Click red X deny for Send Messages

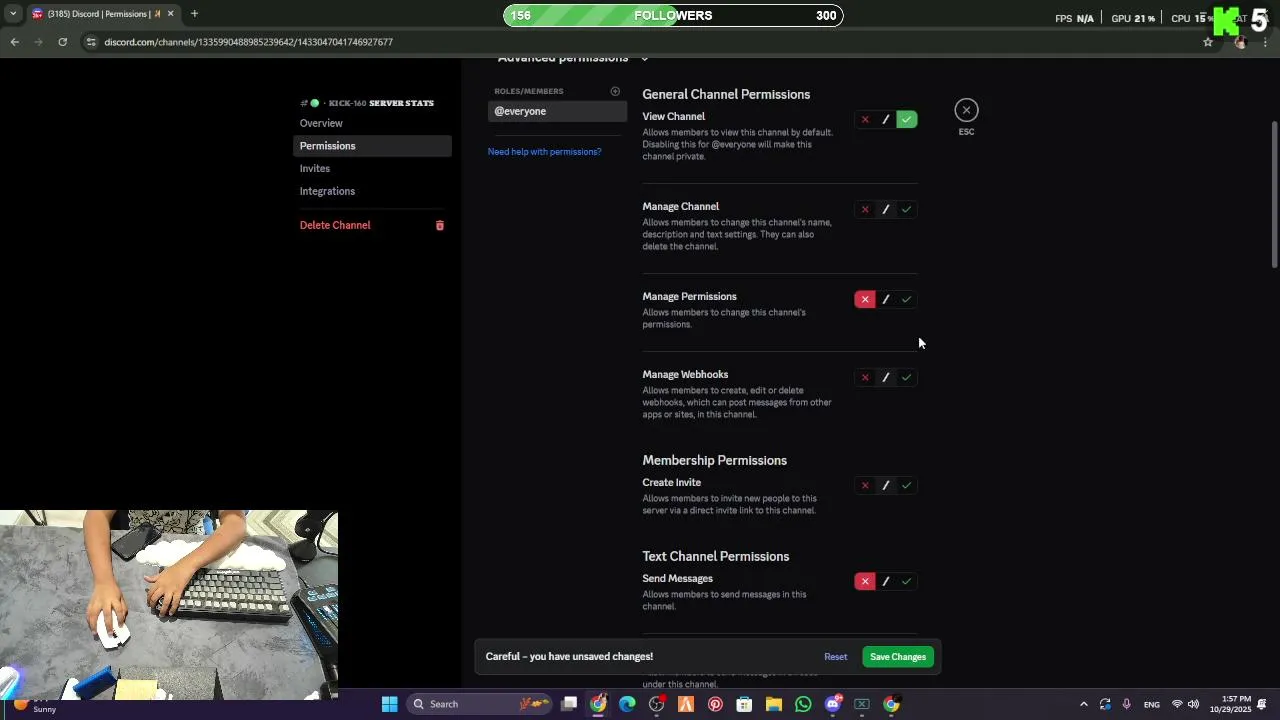(865, 582)
